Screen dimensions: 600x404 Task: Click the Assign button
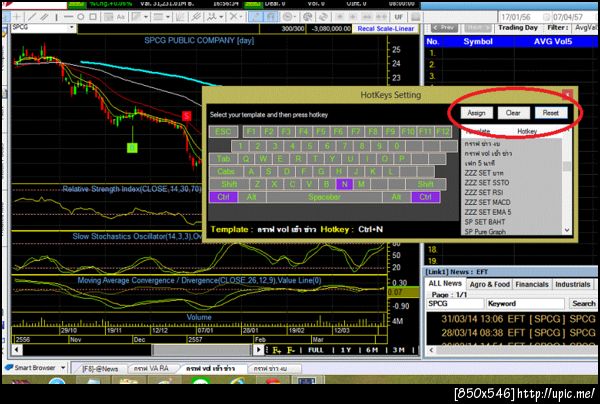(x=476, y=113)
